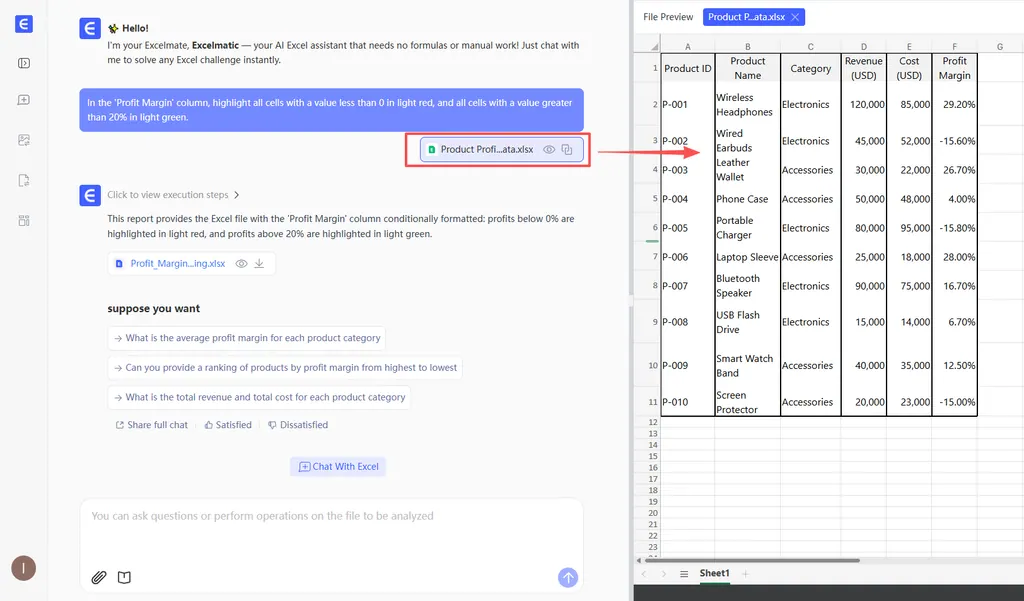Click the Chat With Excel button

[x=337, y=467]
